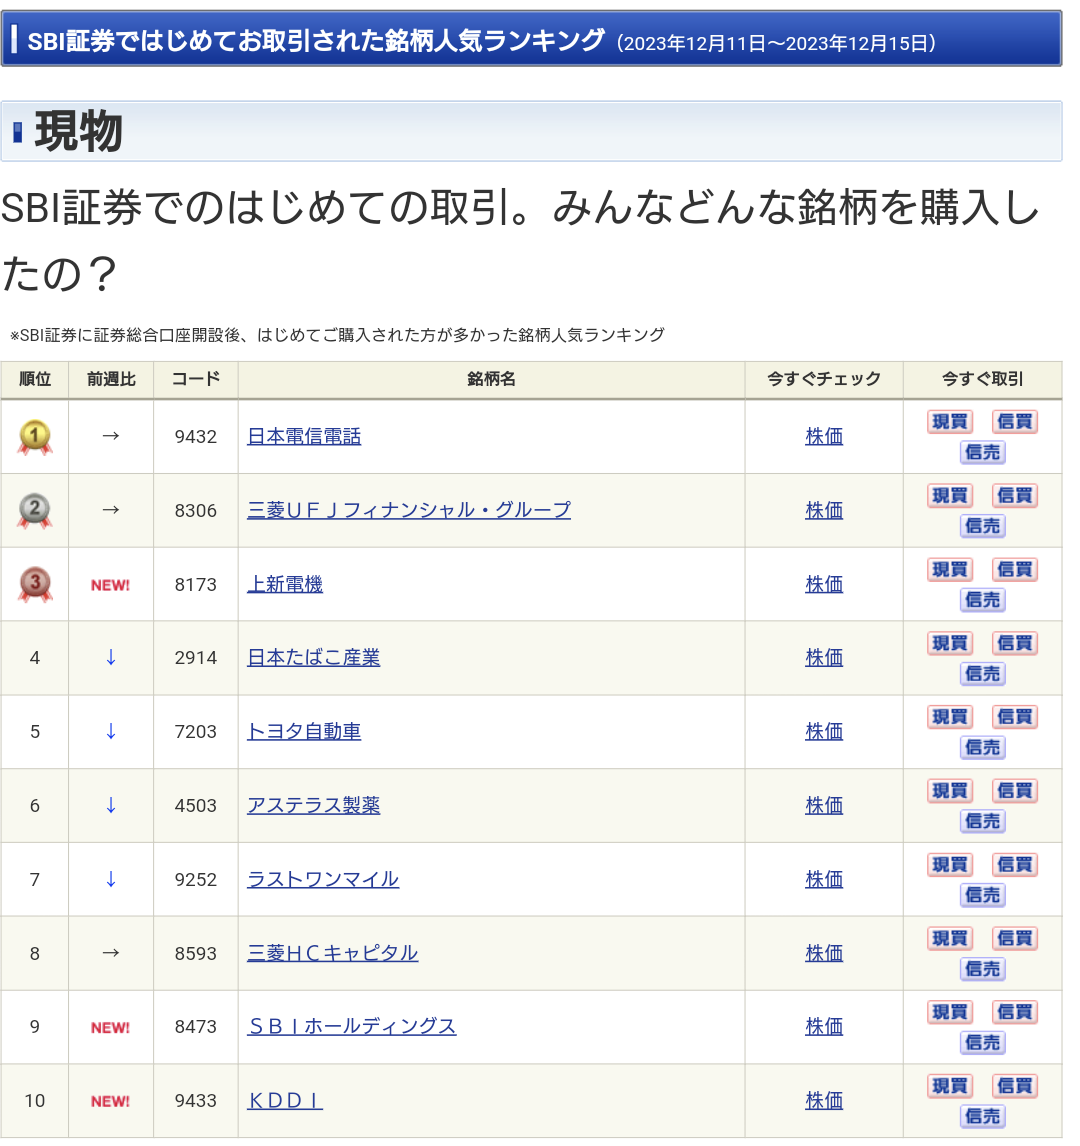1080x1146 pixels.
Task: Click 現買 icon for 日本たばこ産業
Action: click(950, 643)
